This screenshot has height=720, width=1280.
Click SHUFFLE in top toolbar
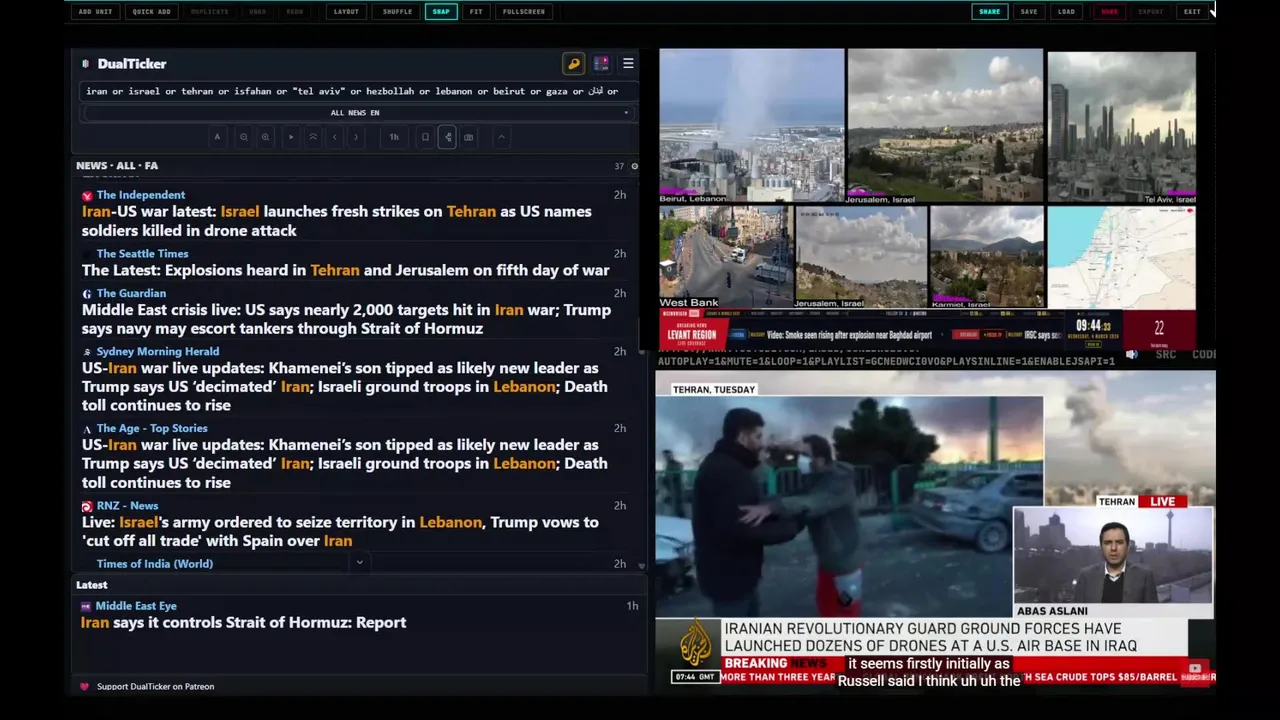tap(397, 12)
